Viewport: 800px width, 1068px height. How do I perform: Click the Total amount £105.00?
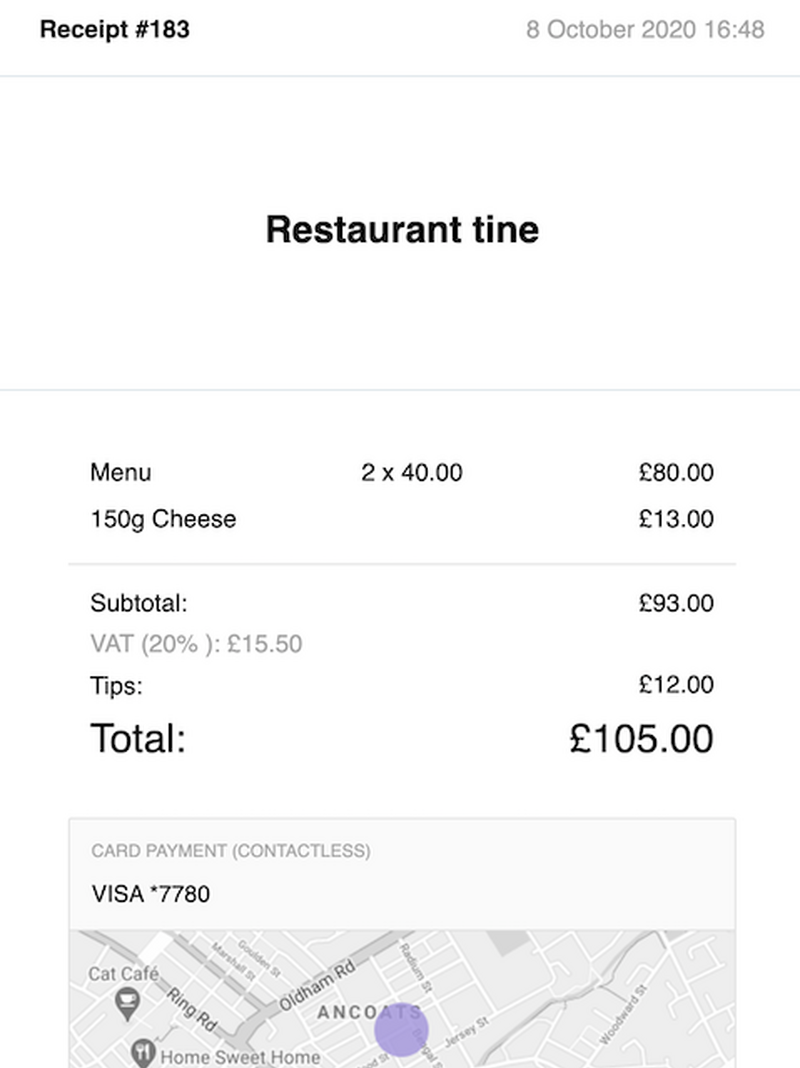(641, 739)
